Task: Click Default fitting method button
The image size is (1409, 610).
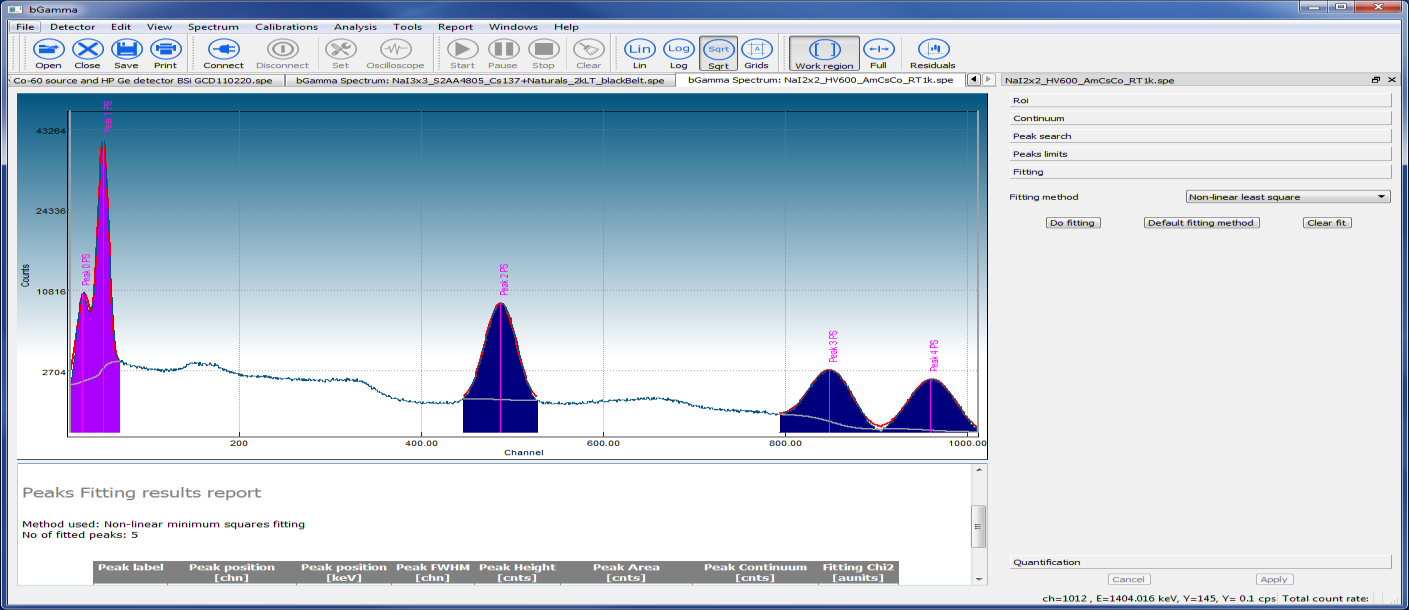Action: [1201, 223]
